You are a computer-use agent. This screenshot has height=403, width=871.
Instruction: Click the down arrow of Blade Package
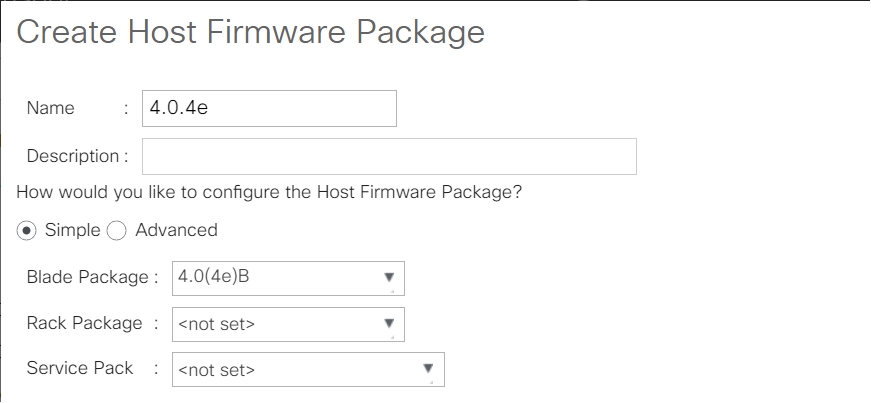click(x=389, y=277)
